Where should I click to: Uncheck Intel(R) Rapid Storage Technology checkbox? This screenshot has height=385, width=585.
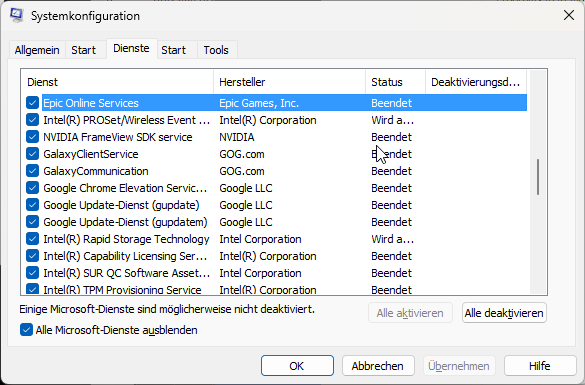coord(32,239)
